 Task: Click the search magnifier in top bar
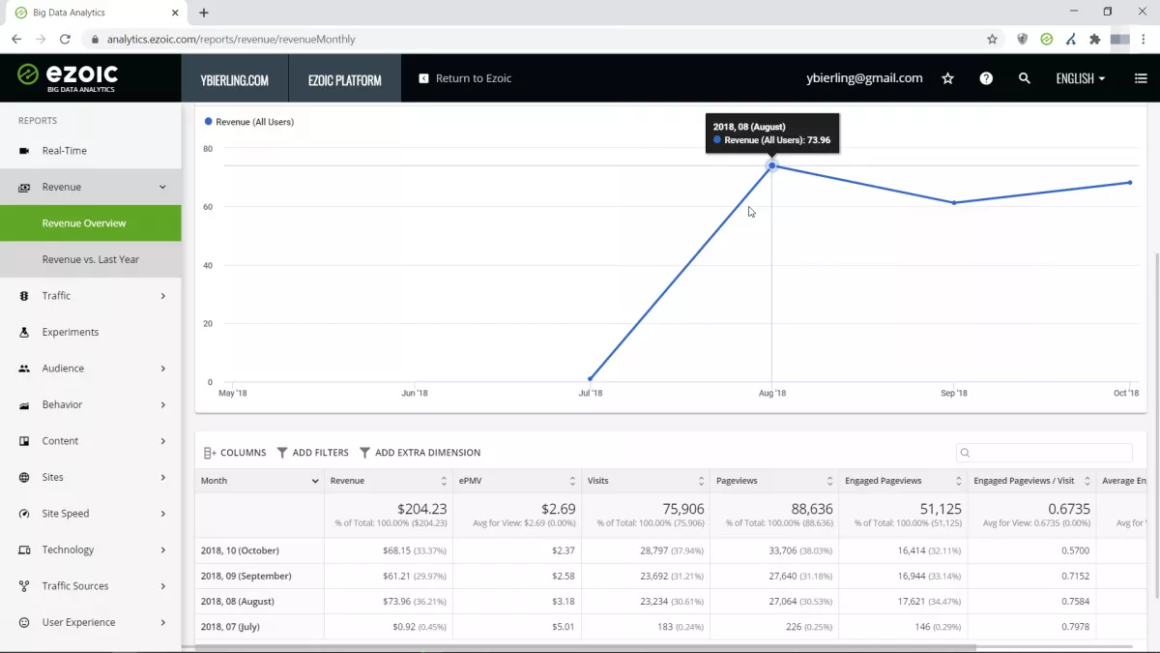(x=1024, y=78)
